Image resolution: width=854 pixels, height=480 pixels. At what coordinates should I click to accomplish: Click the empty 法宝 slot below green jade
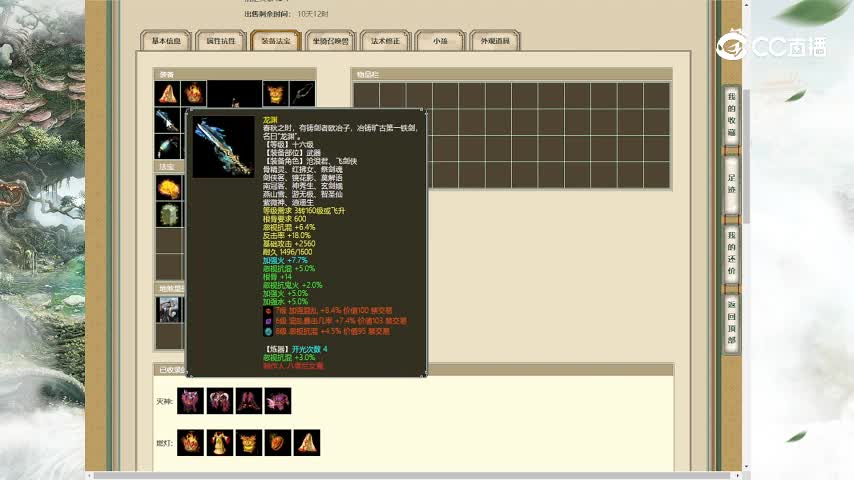169,240
